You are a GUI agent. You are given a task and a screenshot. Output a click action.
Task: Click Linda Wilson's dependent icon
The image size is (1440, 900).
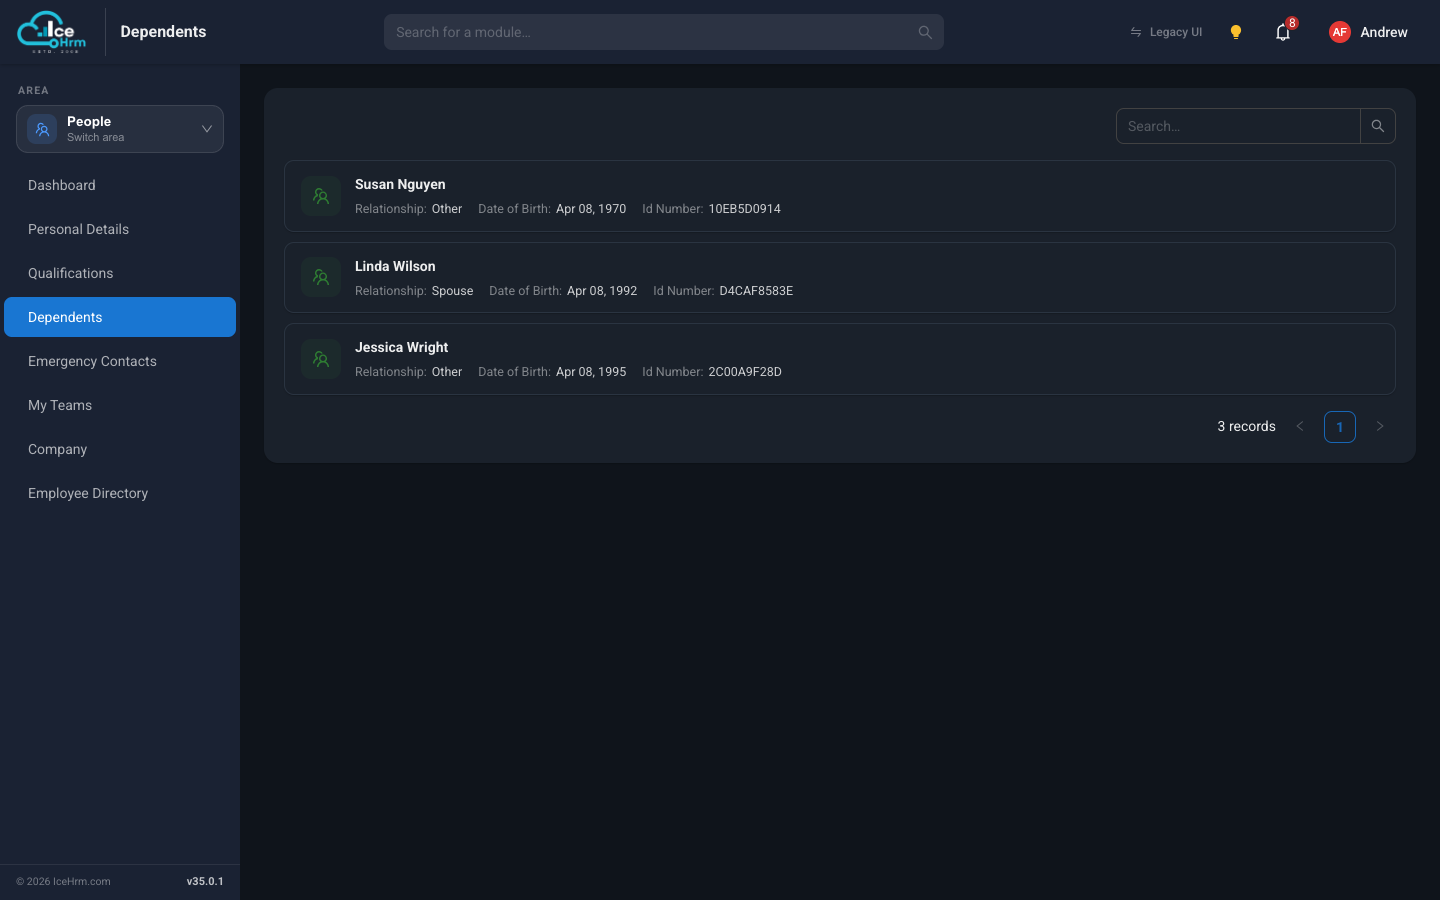tap(321, 278)
